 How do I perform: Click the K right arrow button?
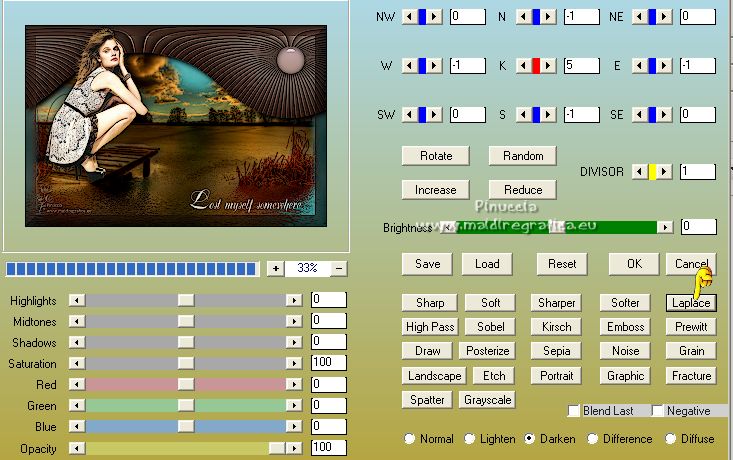tap(548, 66)
